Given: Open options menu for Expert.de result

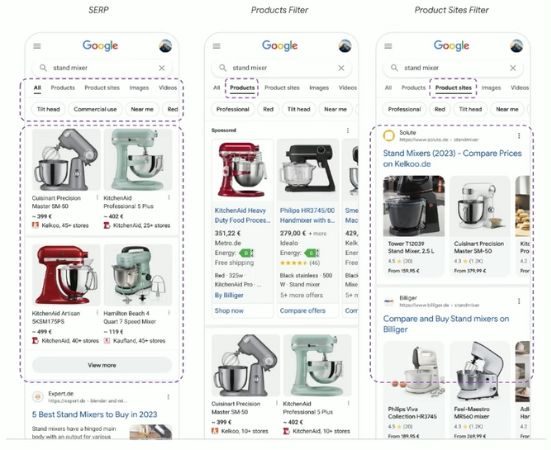Looking at the screenshot, I should coord(168,397).
